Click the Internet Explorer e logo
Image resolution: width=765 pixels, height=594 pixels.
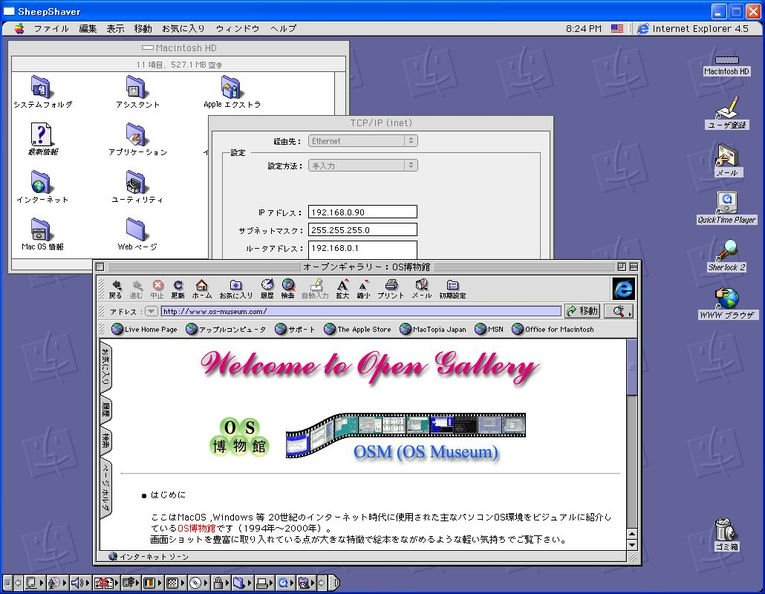(x=624, y=289)
